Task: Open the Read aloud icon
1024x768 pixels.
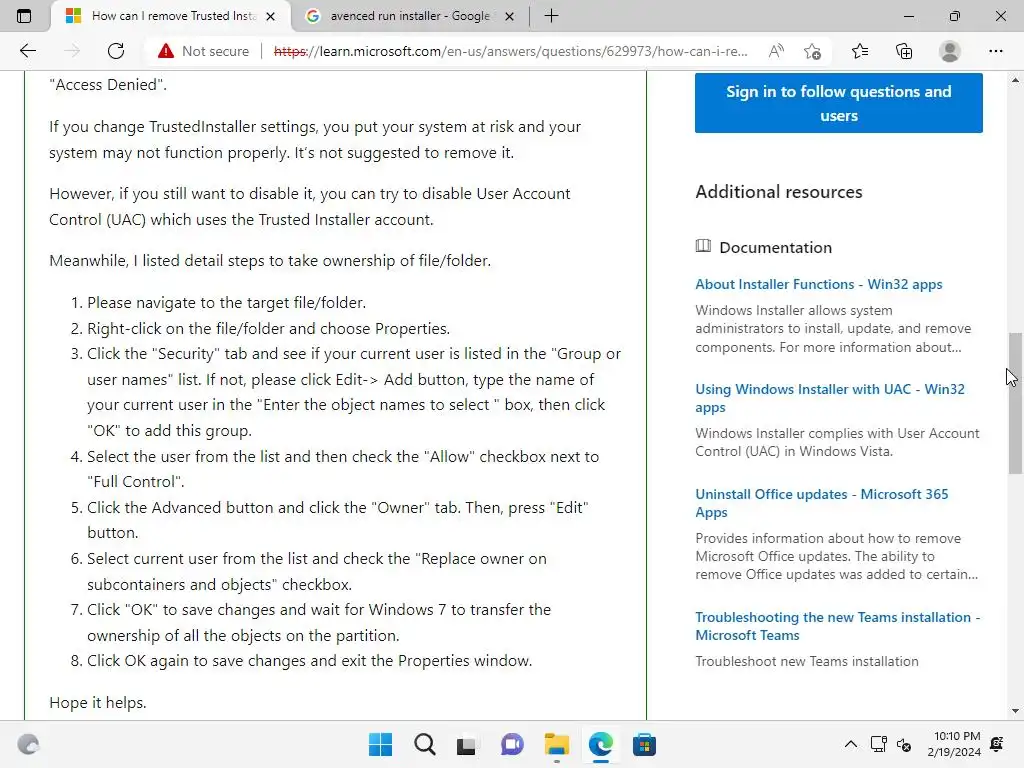Action: pos(776,51)
